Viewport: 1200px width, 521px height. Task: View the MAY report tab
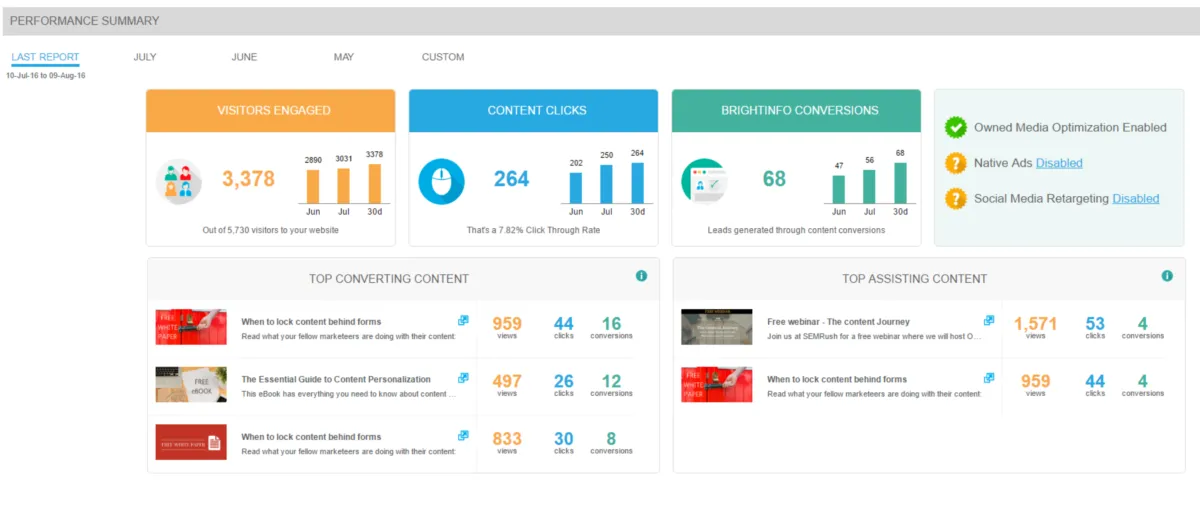point(344,57)
